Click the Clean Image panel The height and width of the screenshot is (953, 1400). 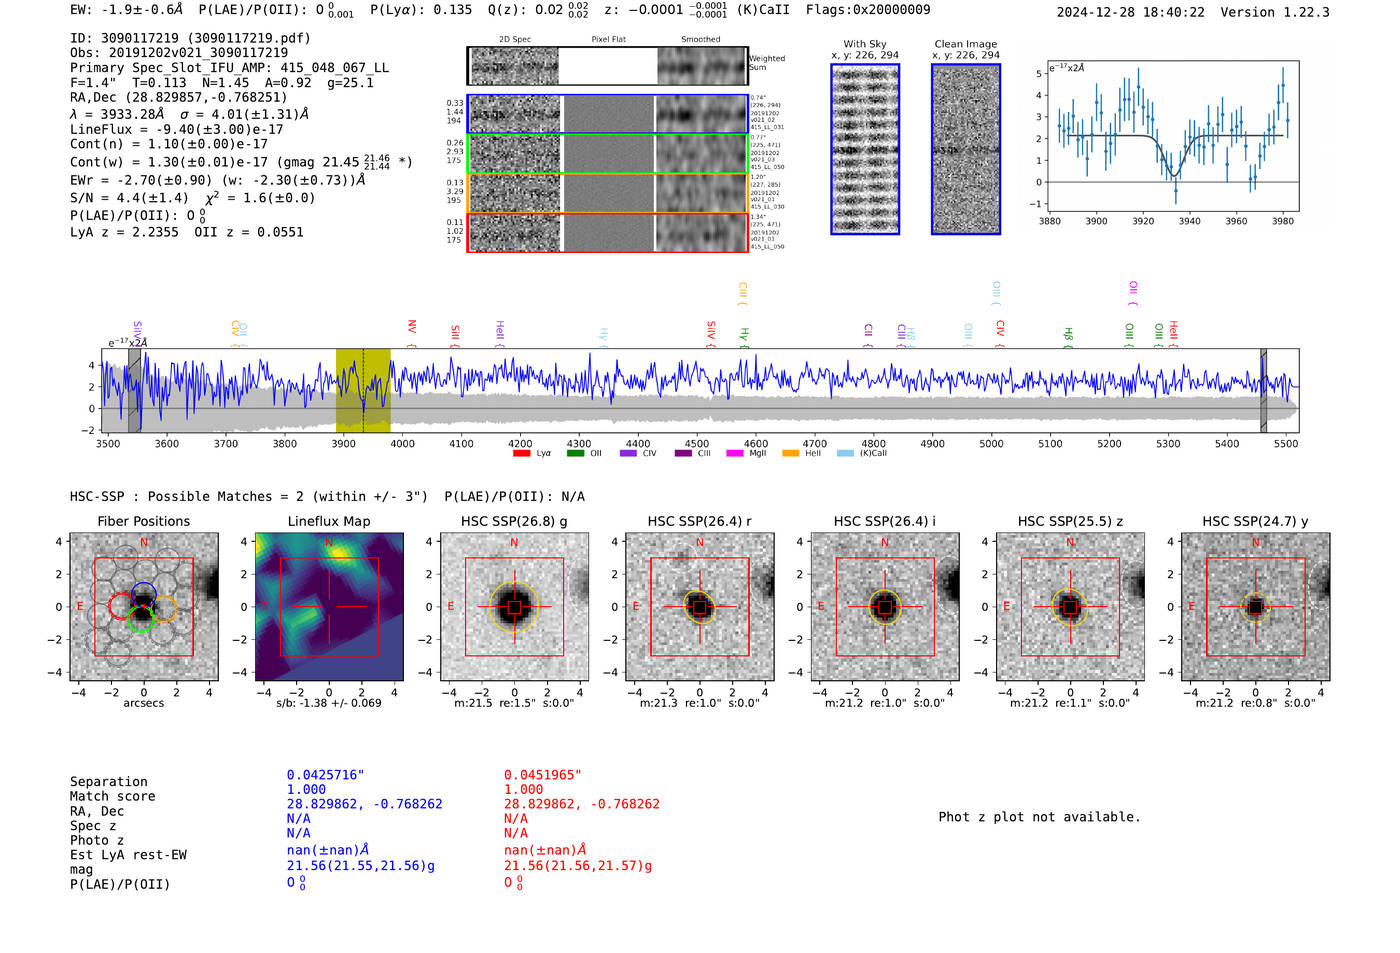pyautogui.click(x=966, y=149)
